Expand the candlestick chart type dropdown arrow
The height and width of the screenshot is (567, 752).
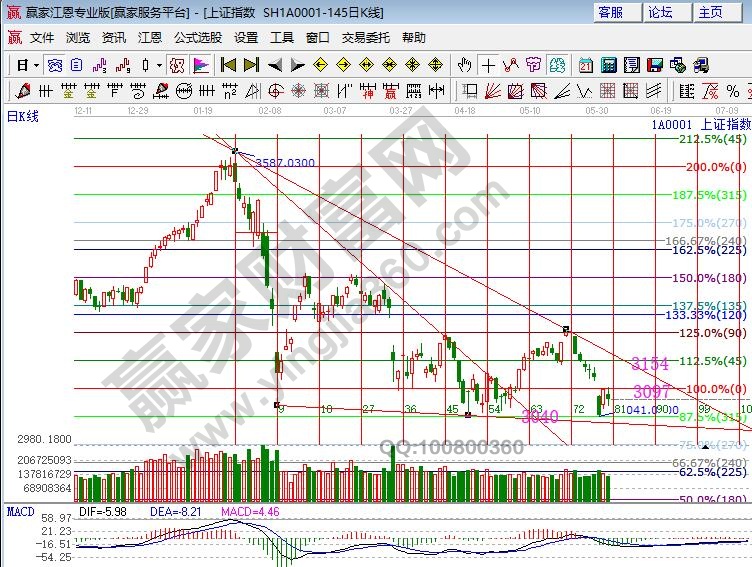pos(159,65)
